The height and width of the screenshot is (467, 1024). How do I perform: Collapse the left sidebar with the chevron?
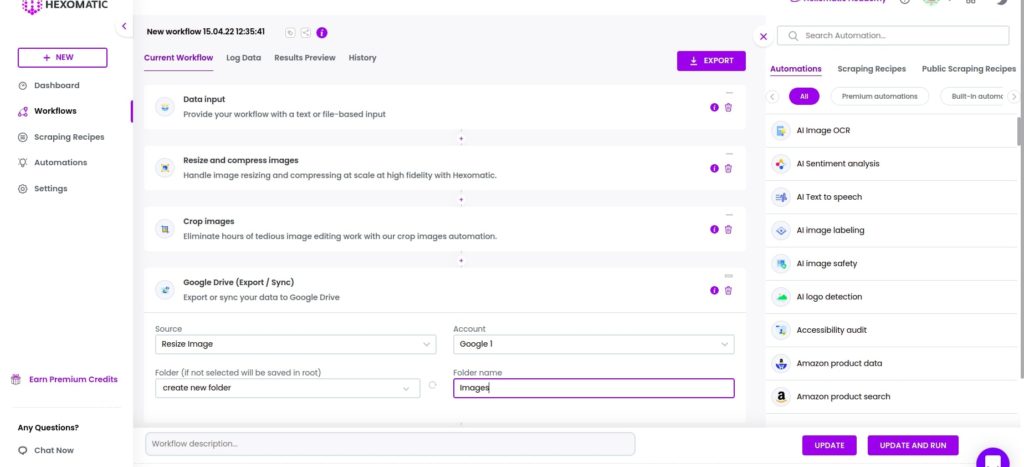(124, 26)
